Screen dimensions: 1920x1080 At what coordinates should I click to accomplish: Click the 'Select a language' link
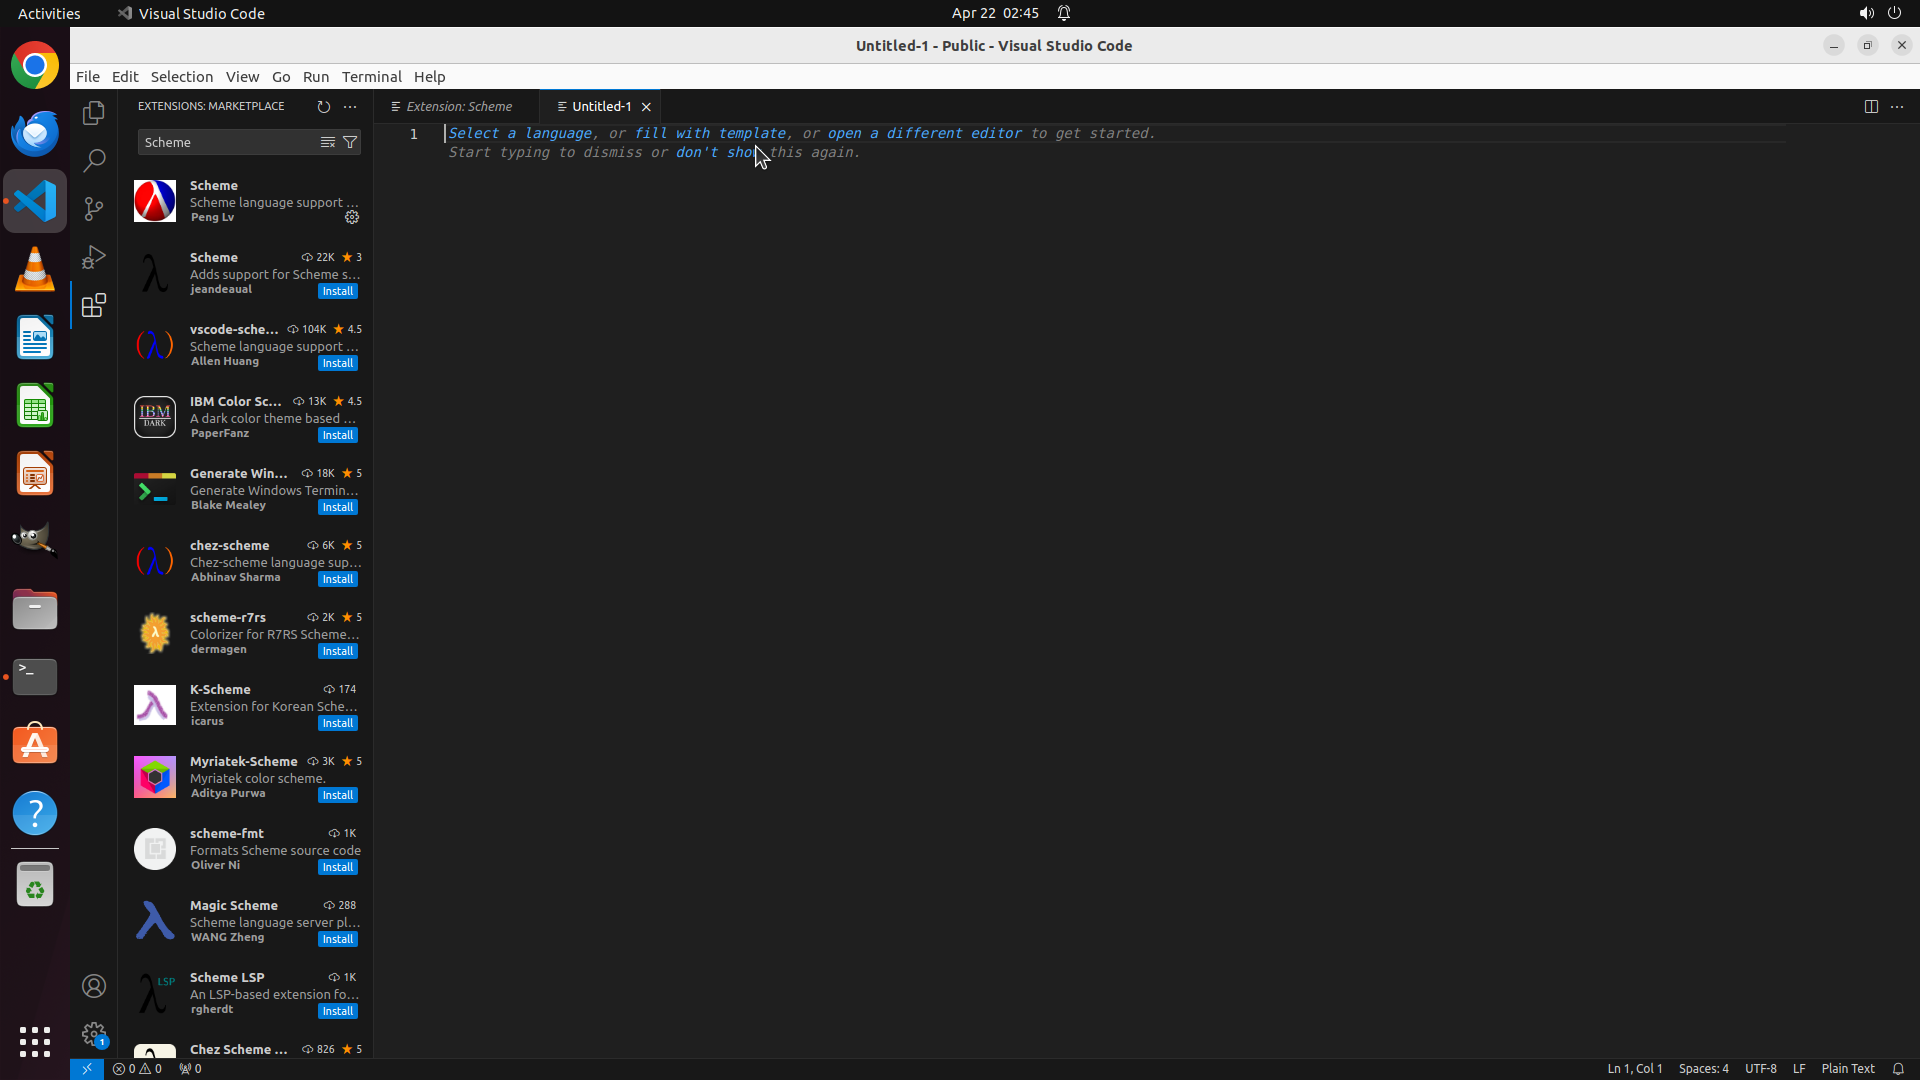click(520, 133)
